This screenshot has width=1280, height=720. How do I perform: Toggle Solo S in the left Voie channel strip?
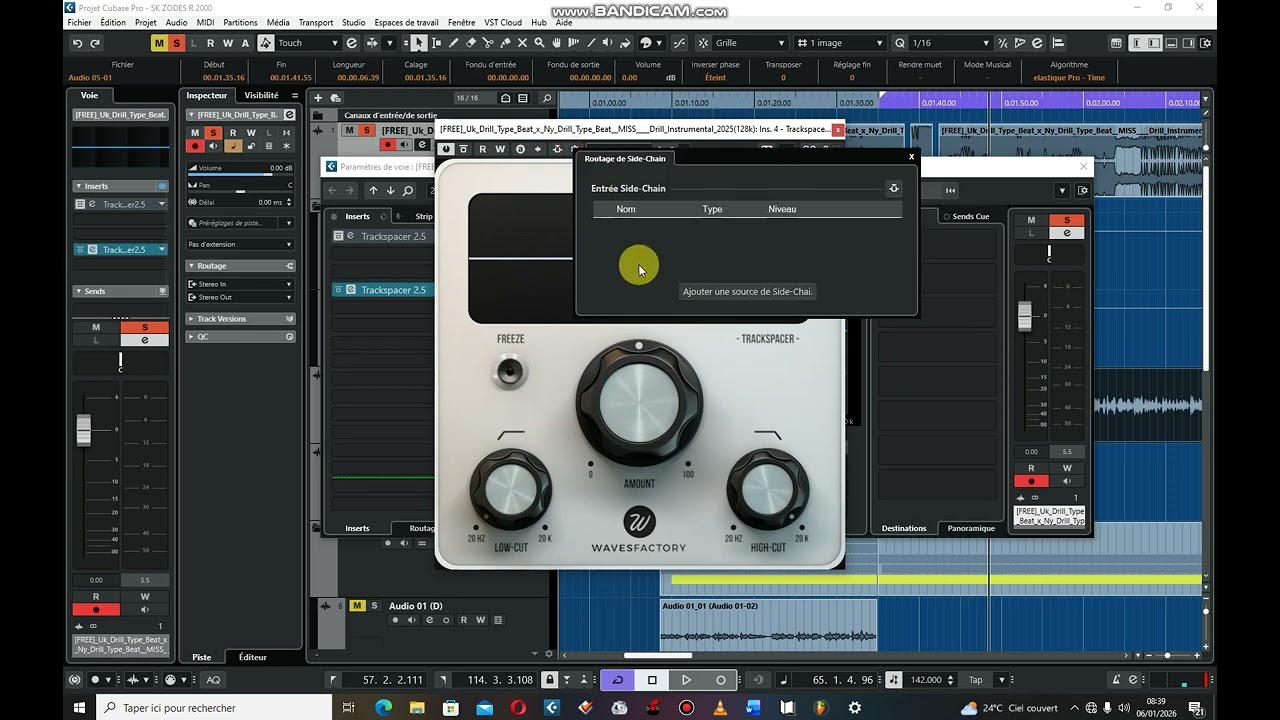(144, 327)
